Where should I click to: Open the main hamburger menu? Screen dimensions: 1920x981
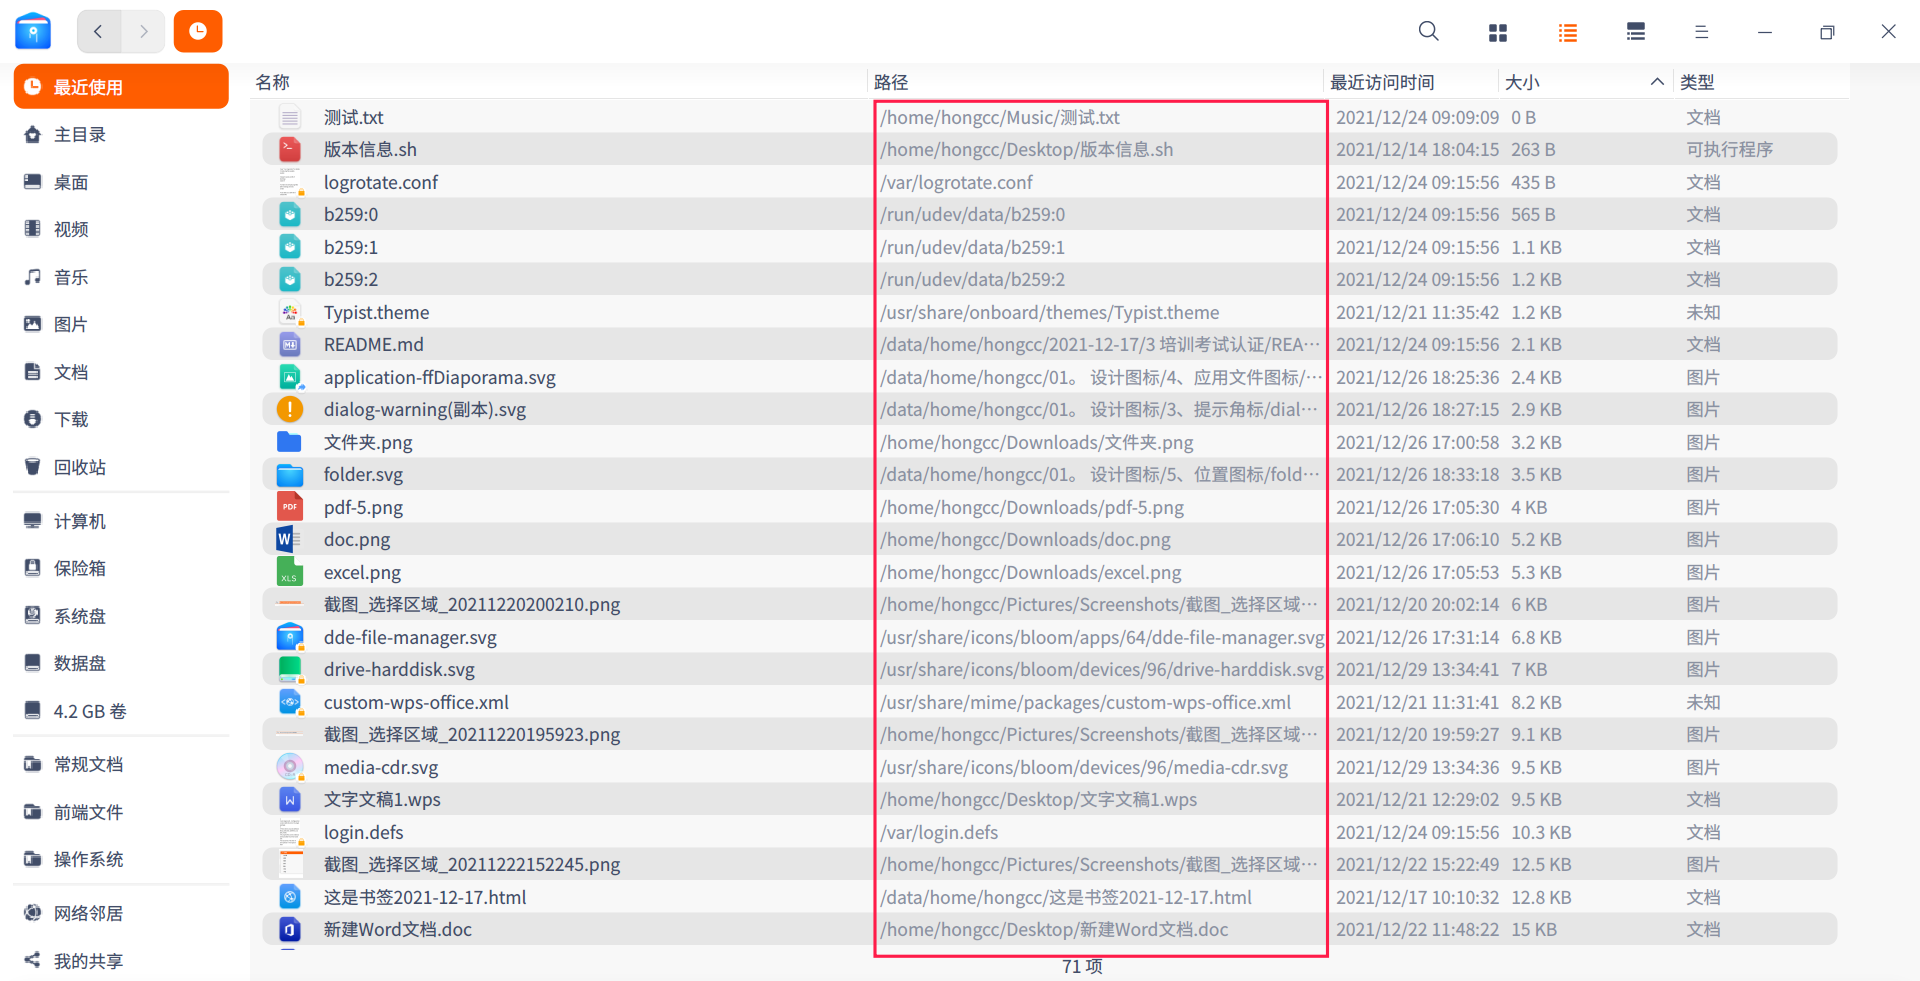tap(1701, 32)
